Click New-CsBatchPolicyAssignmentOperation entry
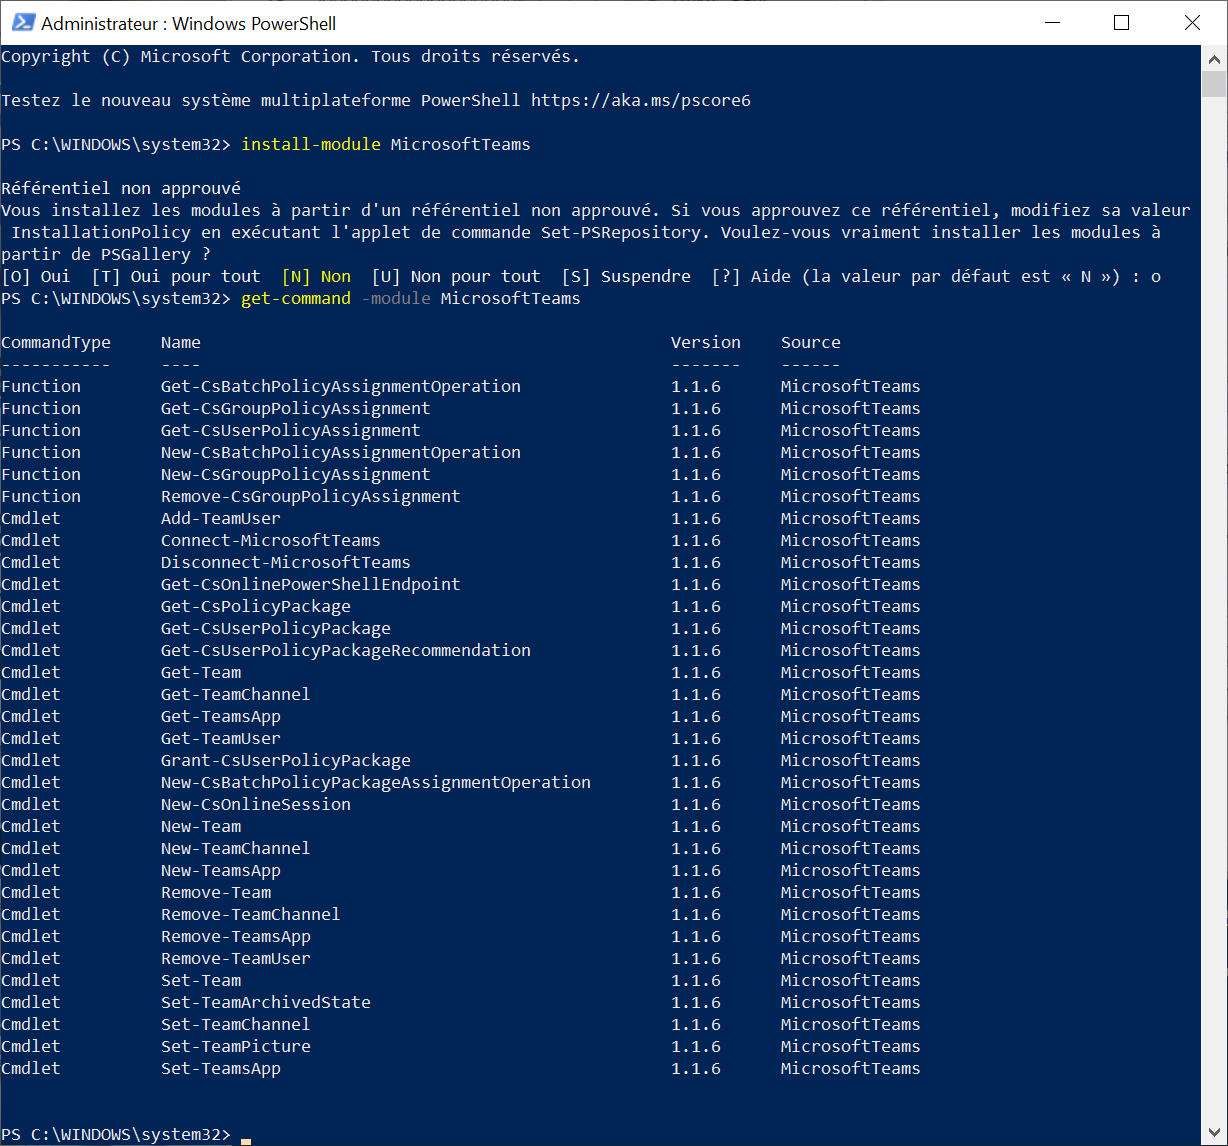This screenshot has height=1146, width=1228. tap(341, 452)
